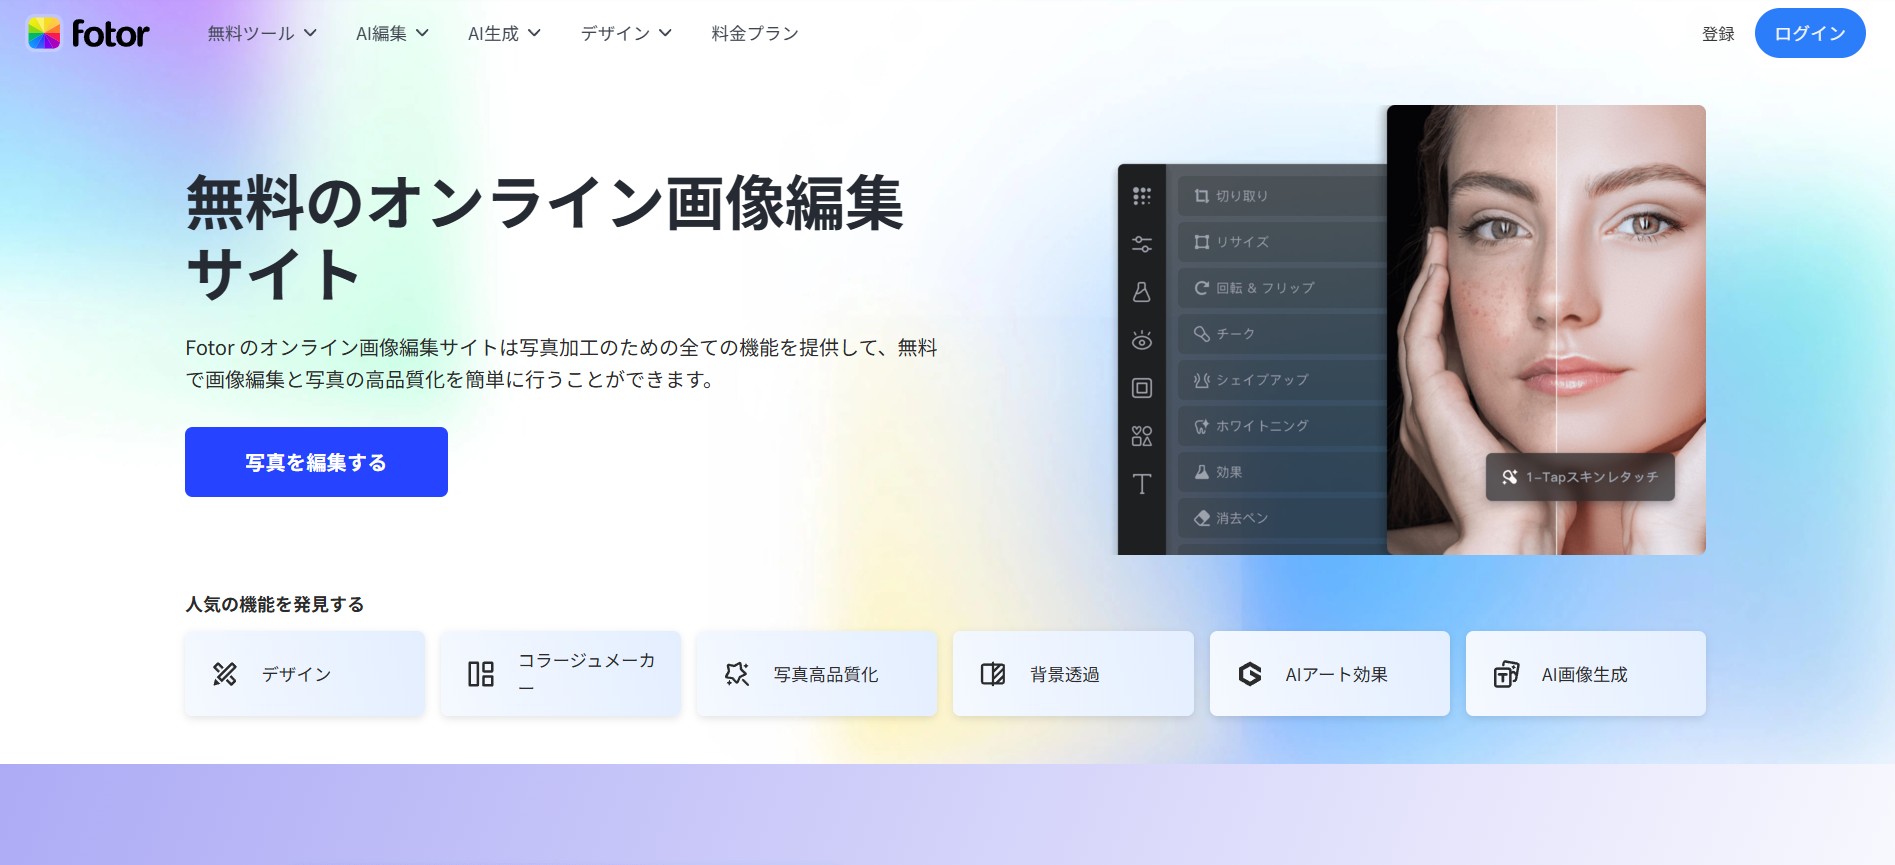Go to 料金プラン page
The height and width of the screenshot is (865, 1895).
(x=755, y=33)
